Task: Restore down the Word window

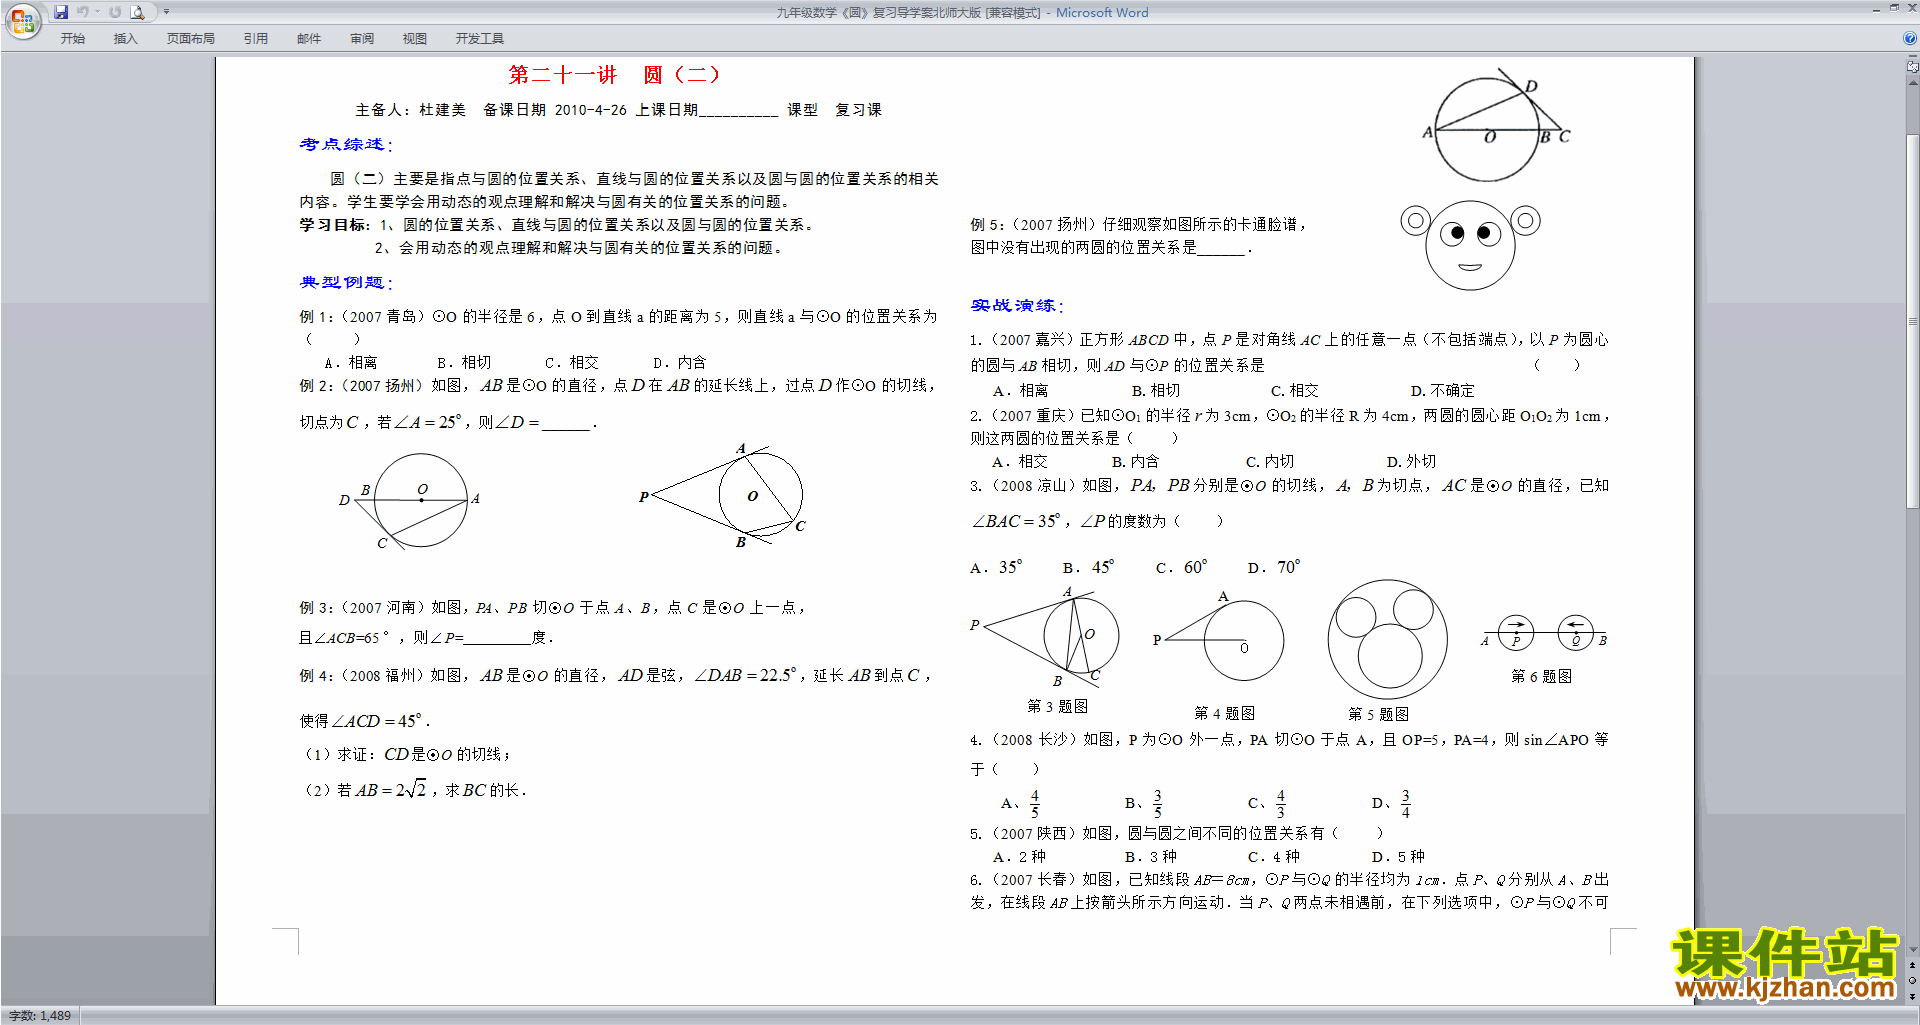Action: [x=1894, y=8]
